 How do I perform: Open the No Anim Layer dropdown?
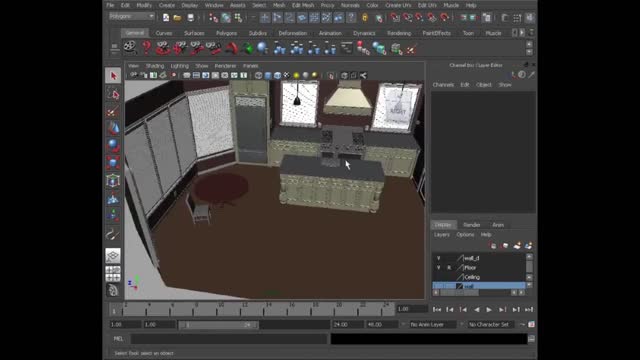pos(432,324)
